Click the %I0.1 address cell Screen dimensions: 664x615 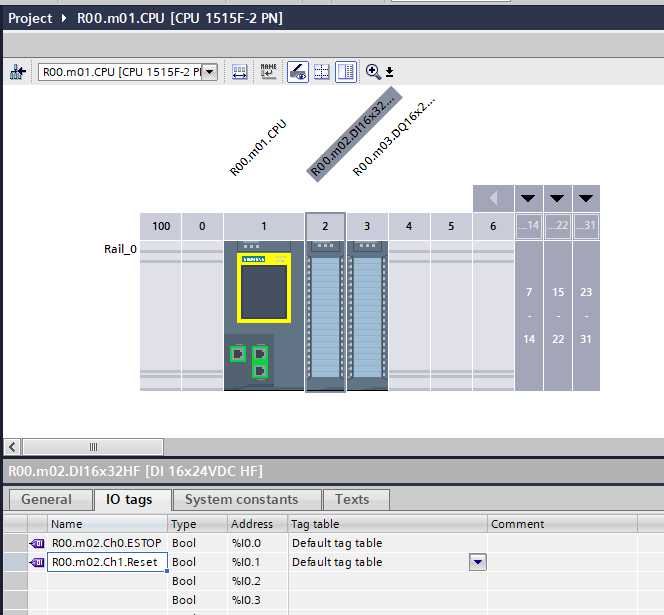click(x=258, y=562)
